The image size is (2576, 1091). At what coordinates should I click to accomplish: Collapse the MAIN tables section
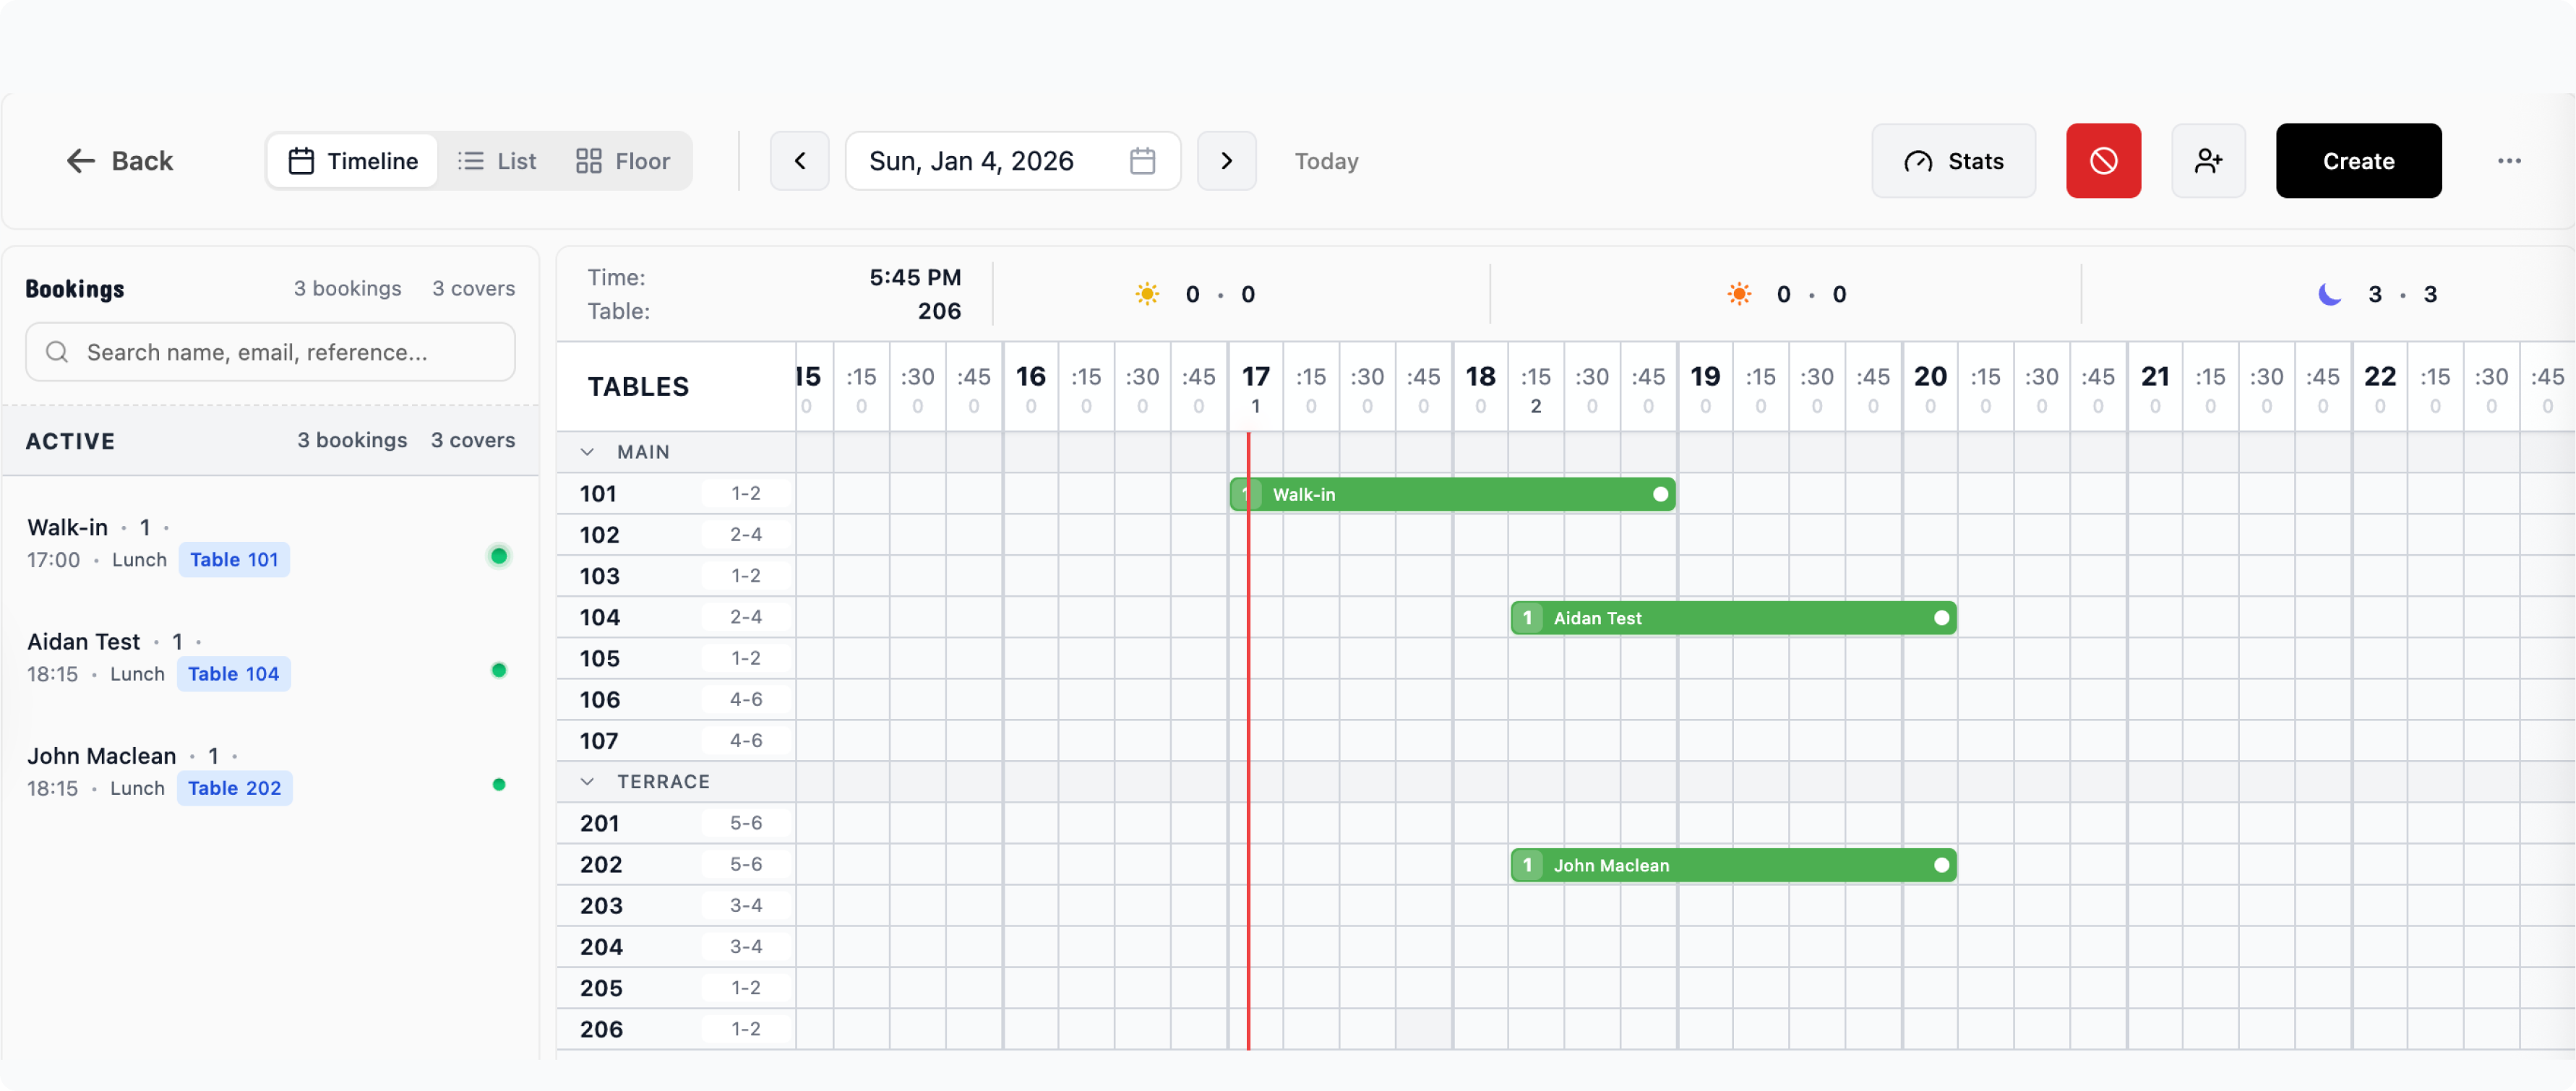(x=587, y=452)
